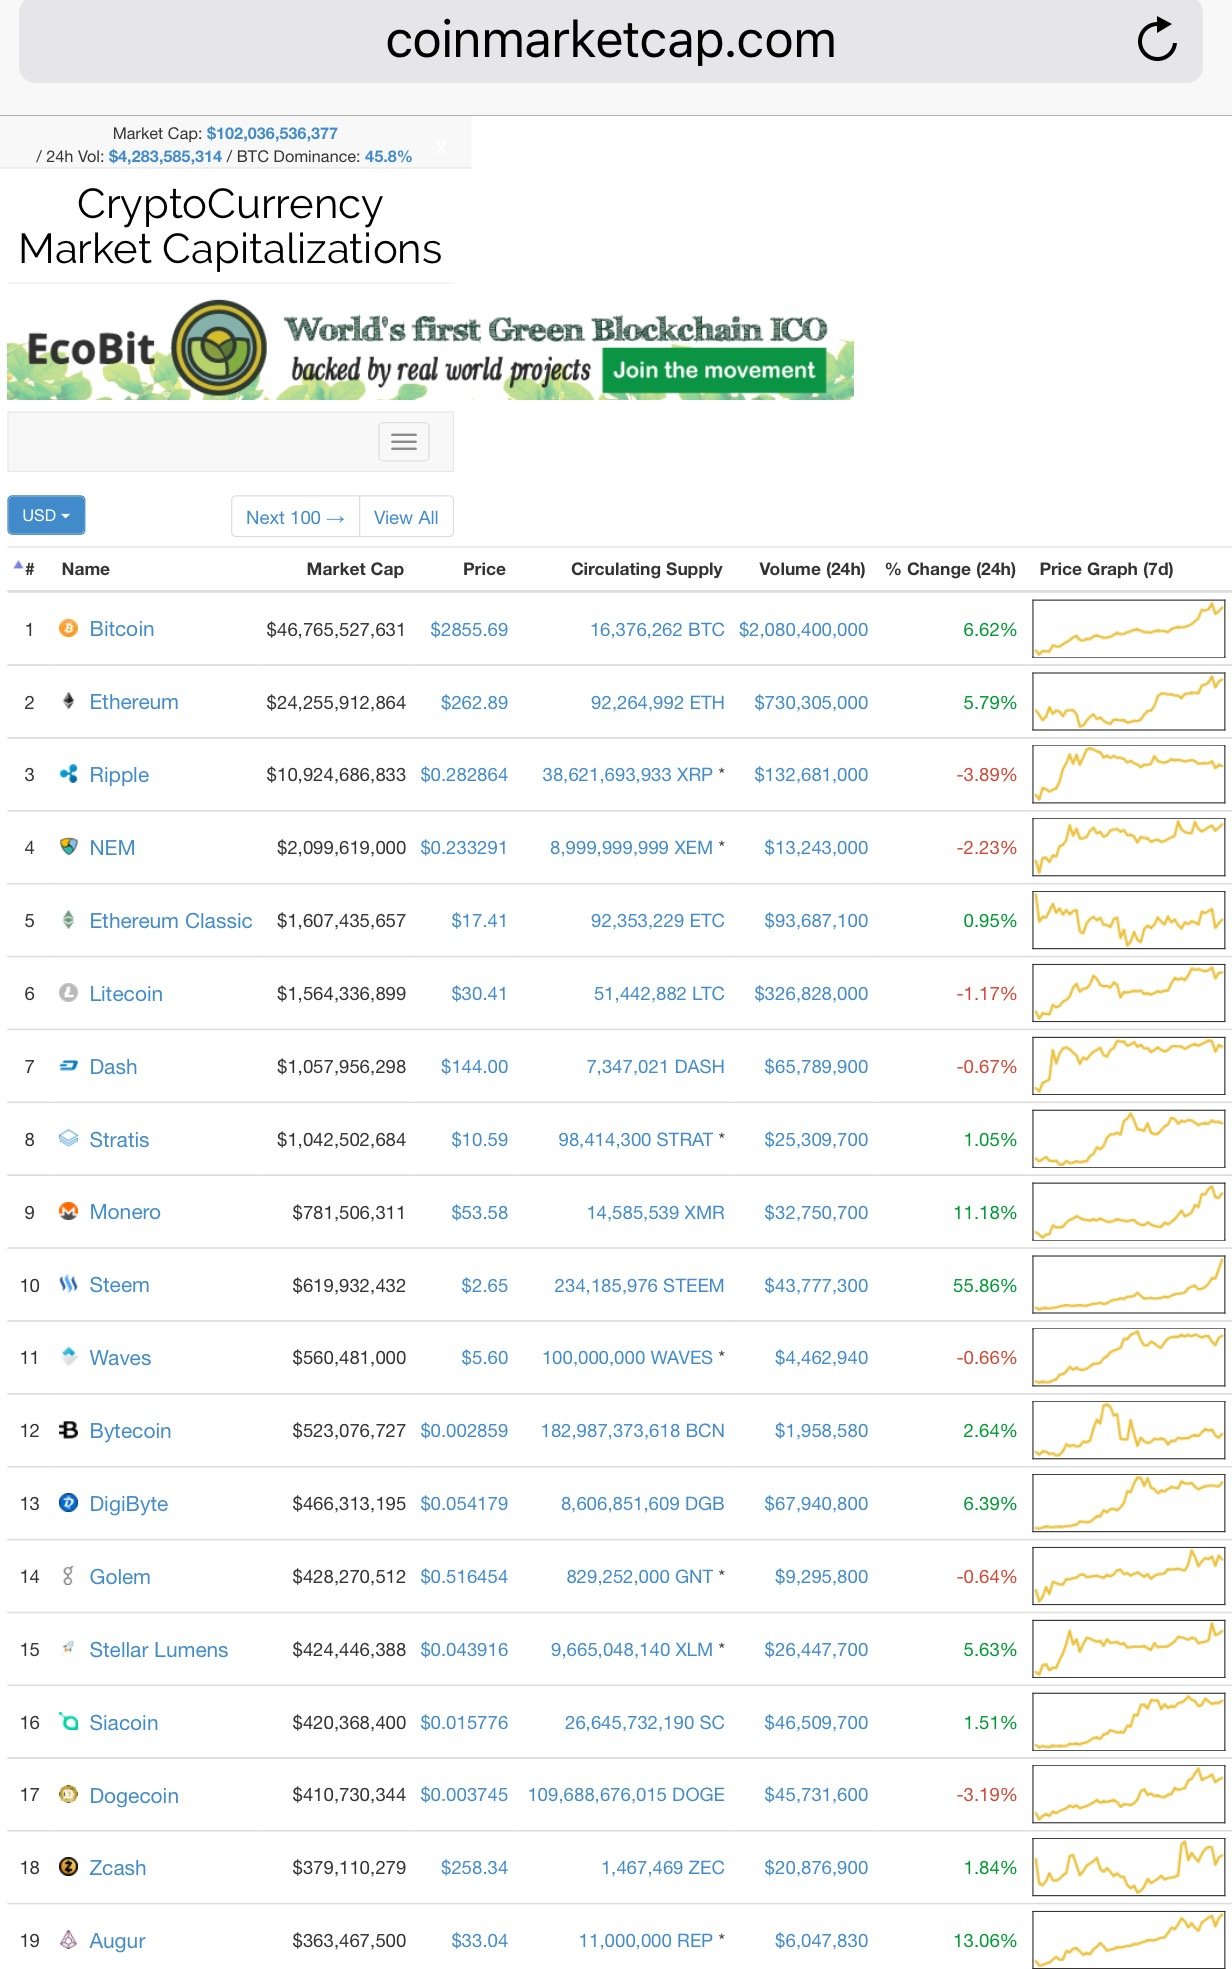
Task: Click the Golem coin logo
Action: pyautogui.click(x=68, y=1576)
